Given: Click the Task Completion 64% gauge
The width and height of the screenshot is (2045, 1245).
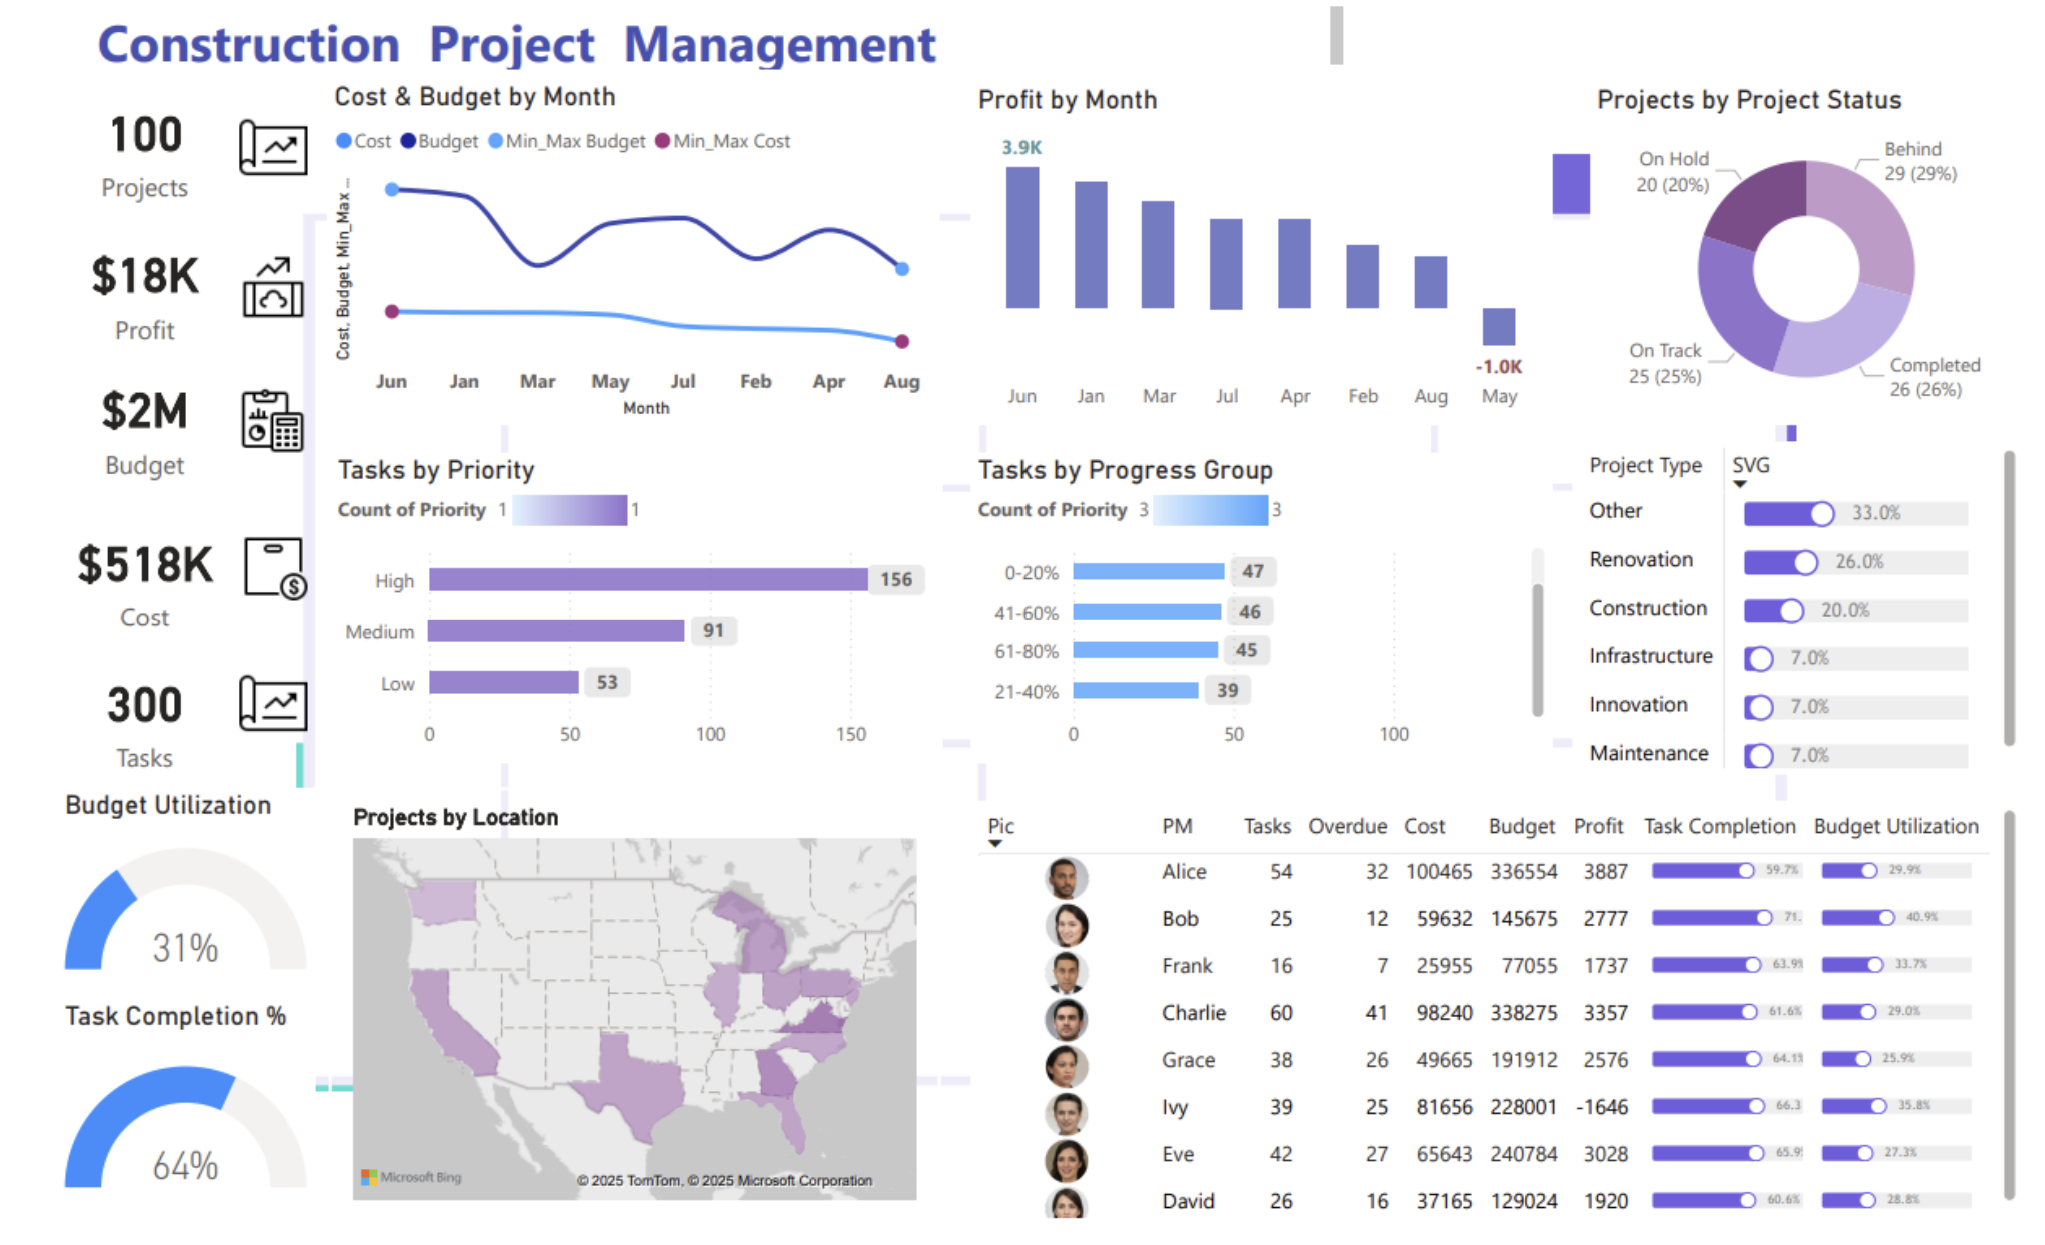Looking at the screenshot, I should [x=185, y=1128].
